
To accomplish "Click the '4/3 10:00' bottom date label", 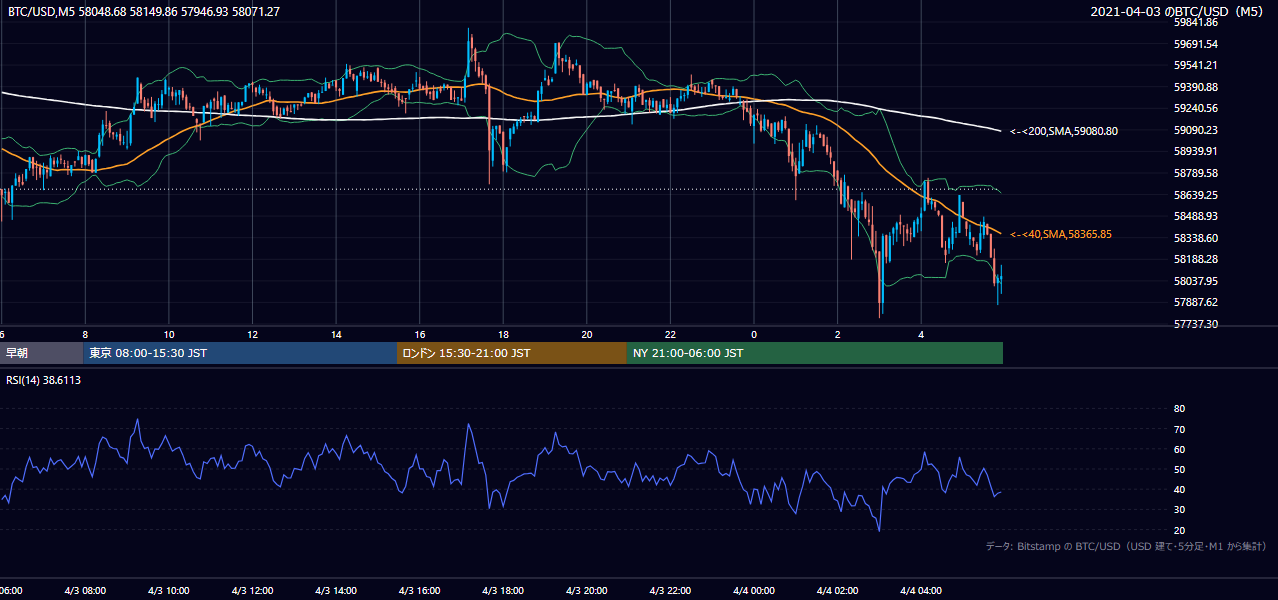I will 169,591.
